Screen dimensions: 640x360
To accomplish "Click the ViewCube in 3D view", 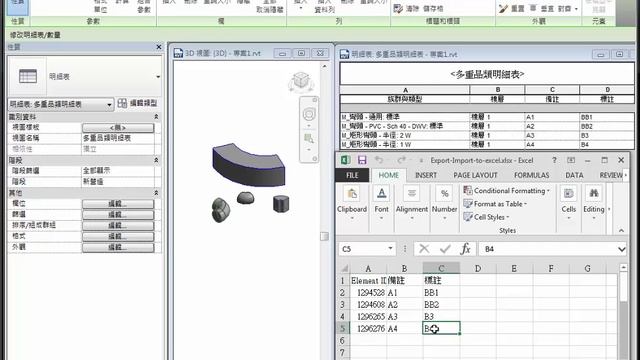I will tap(301, 81).
